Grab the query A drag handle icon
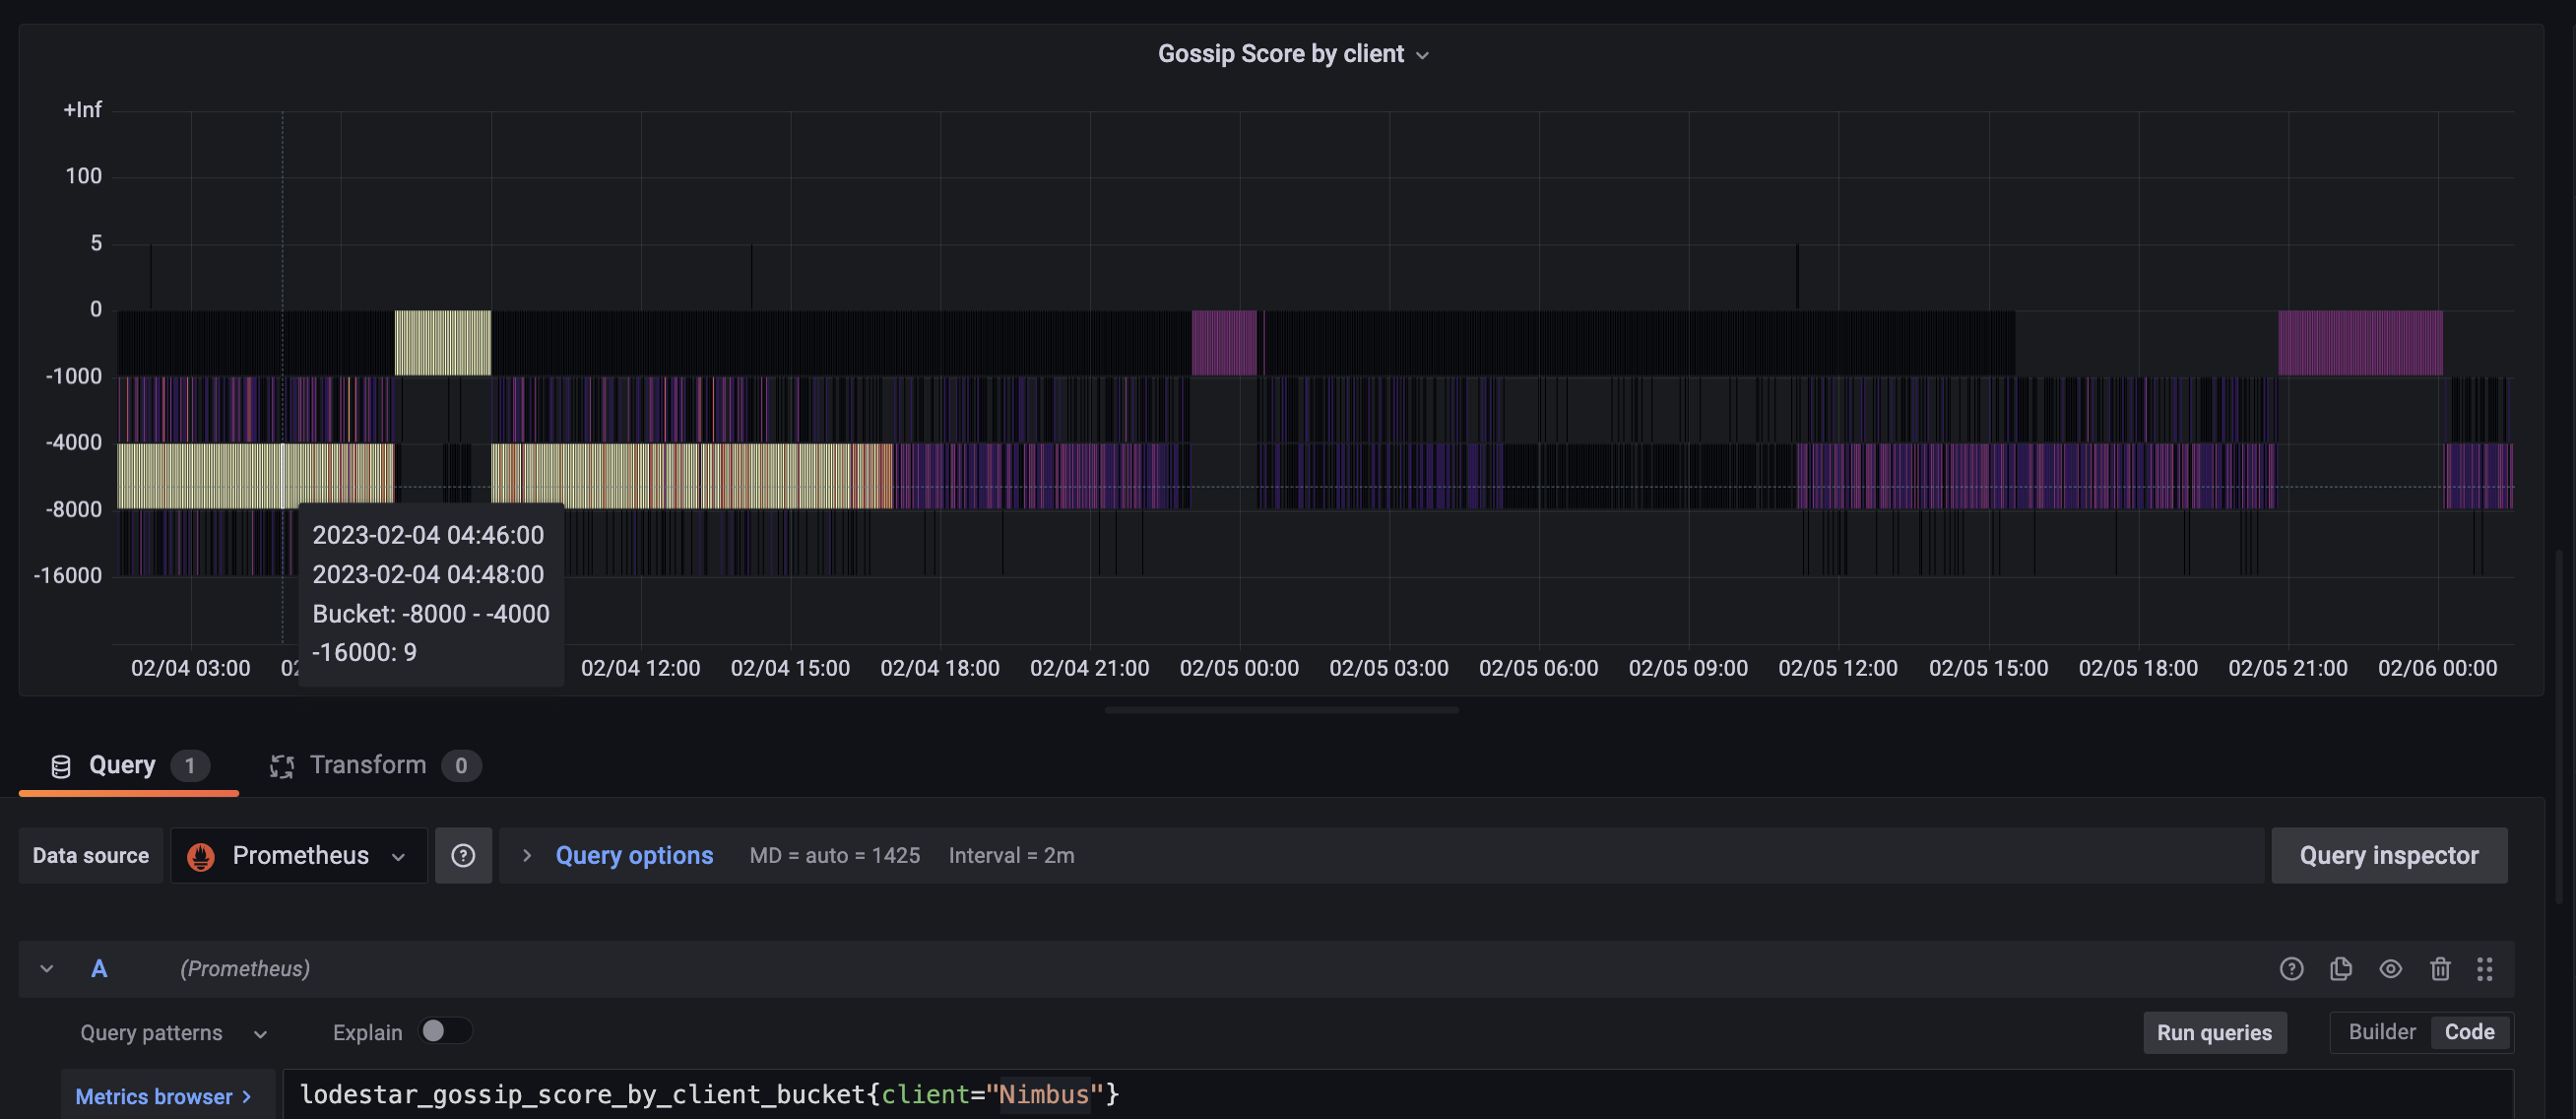 point(2485,968)
